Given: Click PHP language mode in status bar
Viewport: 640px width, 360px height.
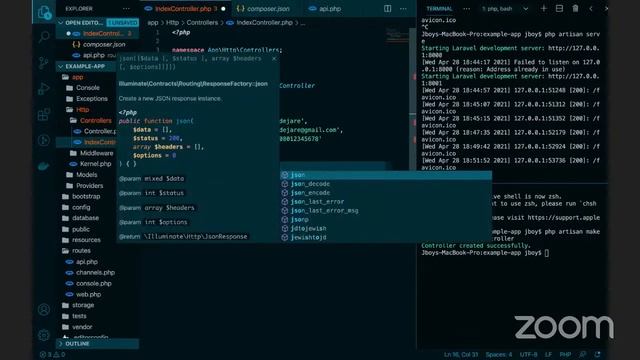Looking at the screenshot, I should (x=565, y=355).
